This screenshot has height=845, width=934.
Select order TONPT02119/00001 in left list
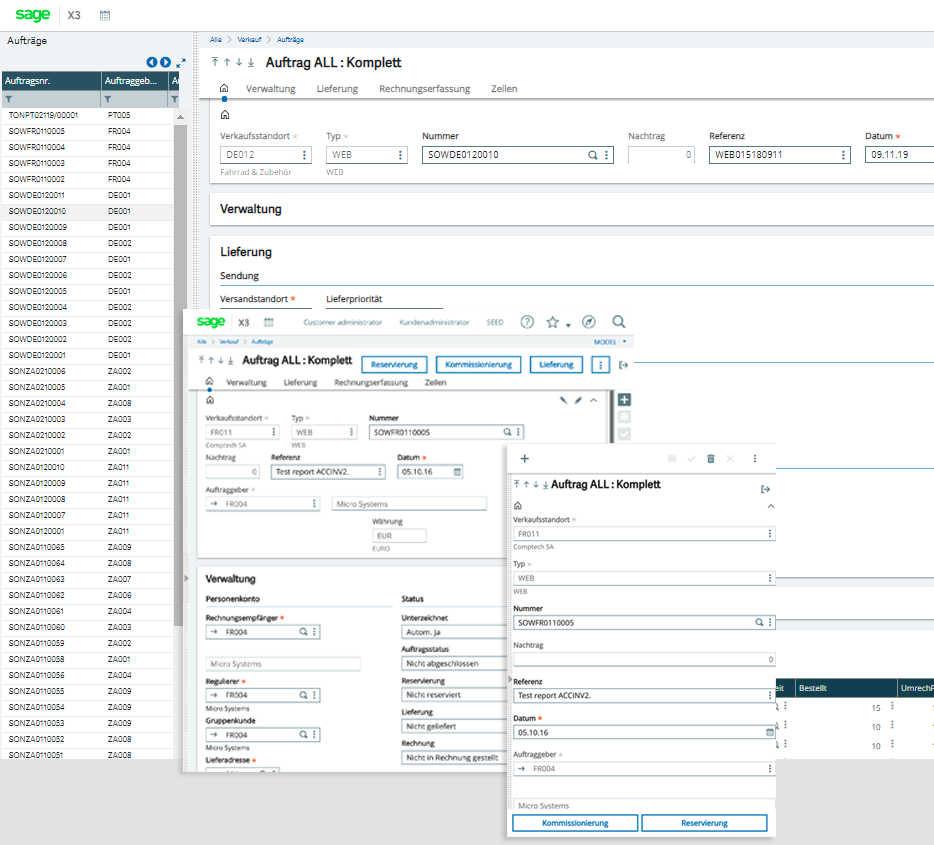click(88, 116)
